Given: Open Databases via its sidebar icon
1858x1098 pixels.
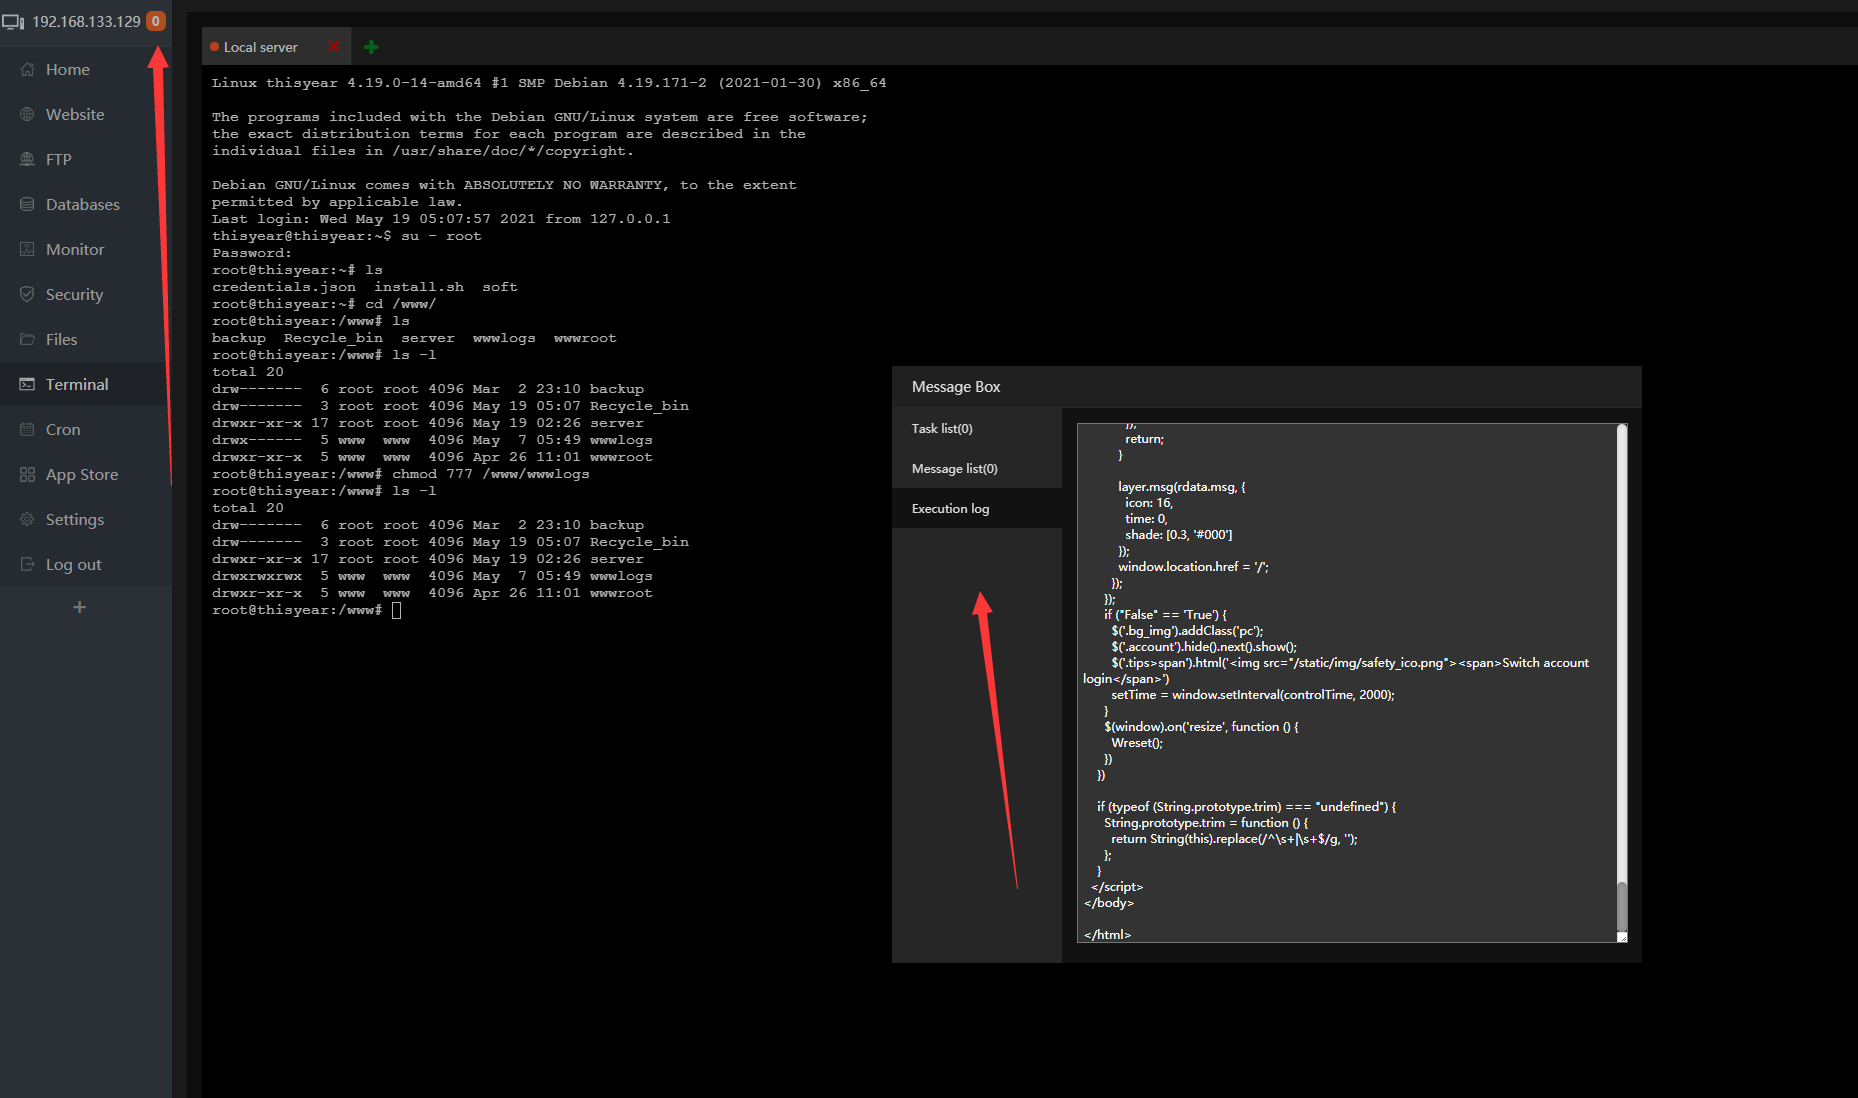Looking at the screenshot, I should tap(27, 205).
